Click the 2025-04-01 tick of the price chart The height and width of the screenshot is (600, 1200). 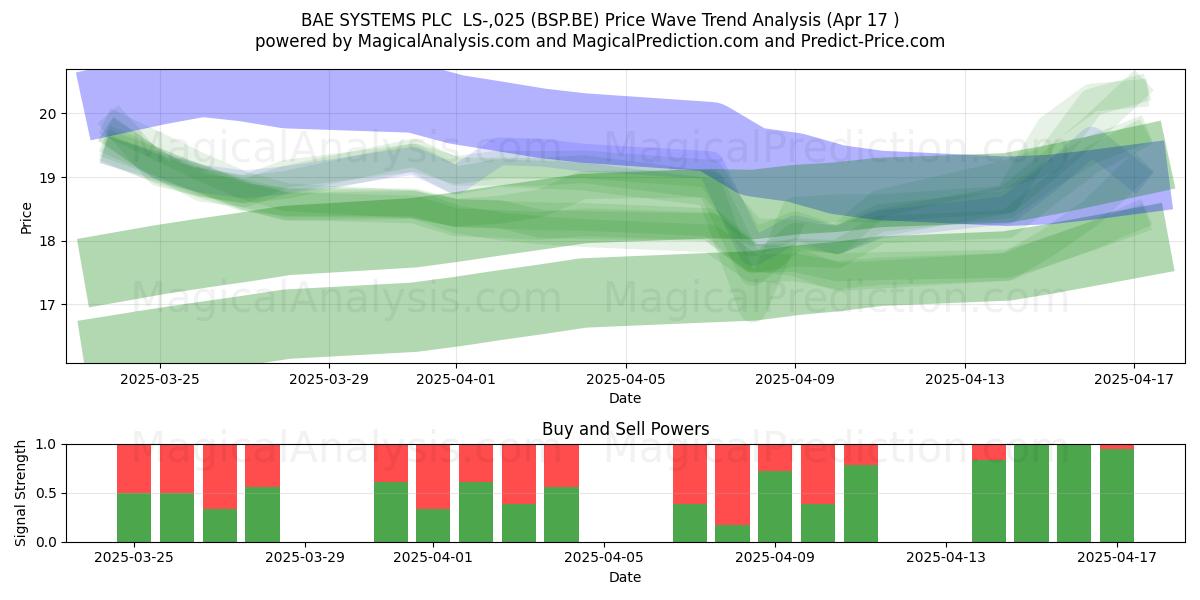click(x=455, y=379)
